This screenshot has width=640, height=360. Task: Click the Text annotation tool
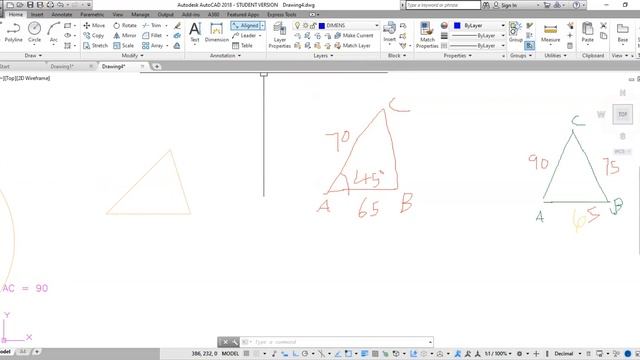(195, 33)
